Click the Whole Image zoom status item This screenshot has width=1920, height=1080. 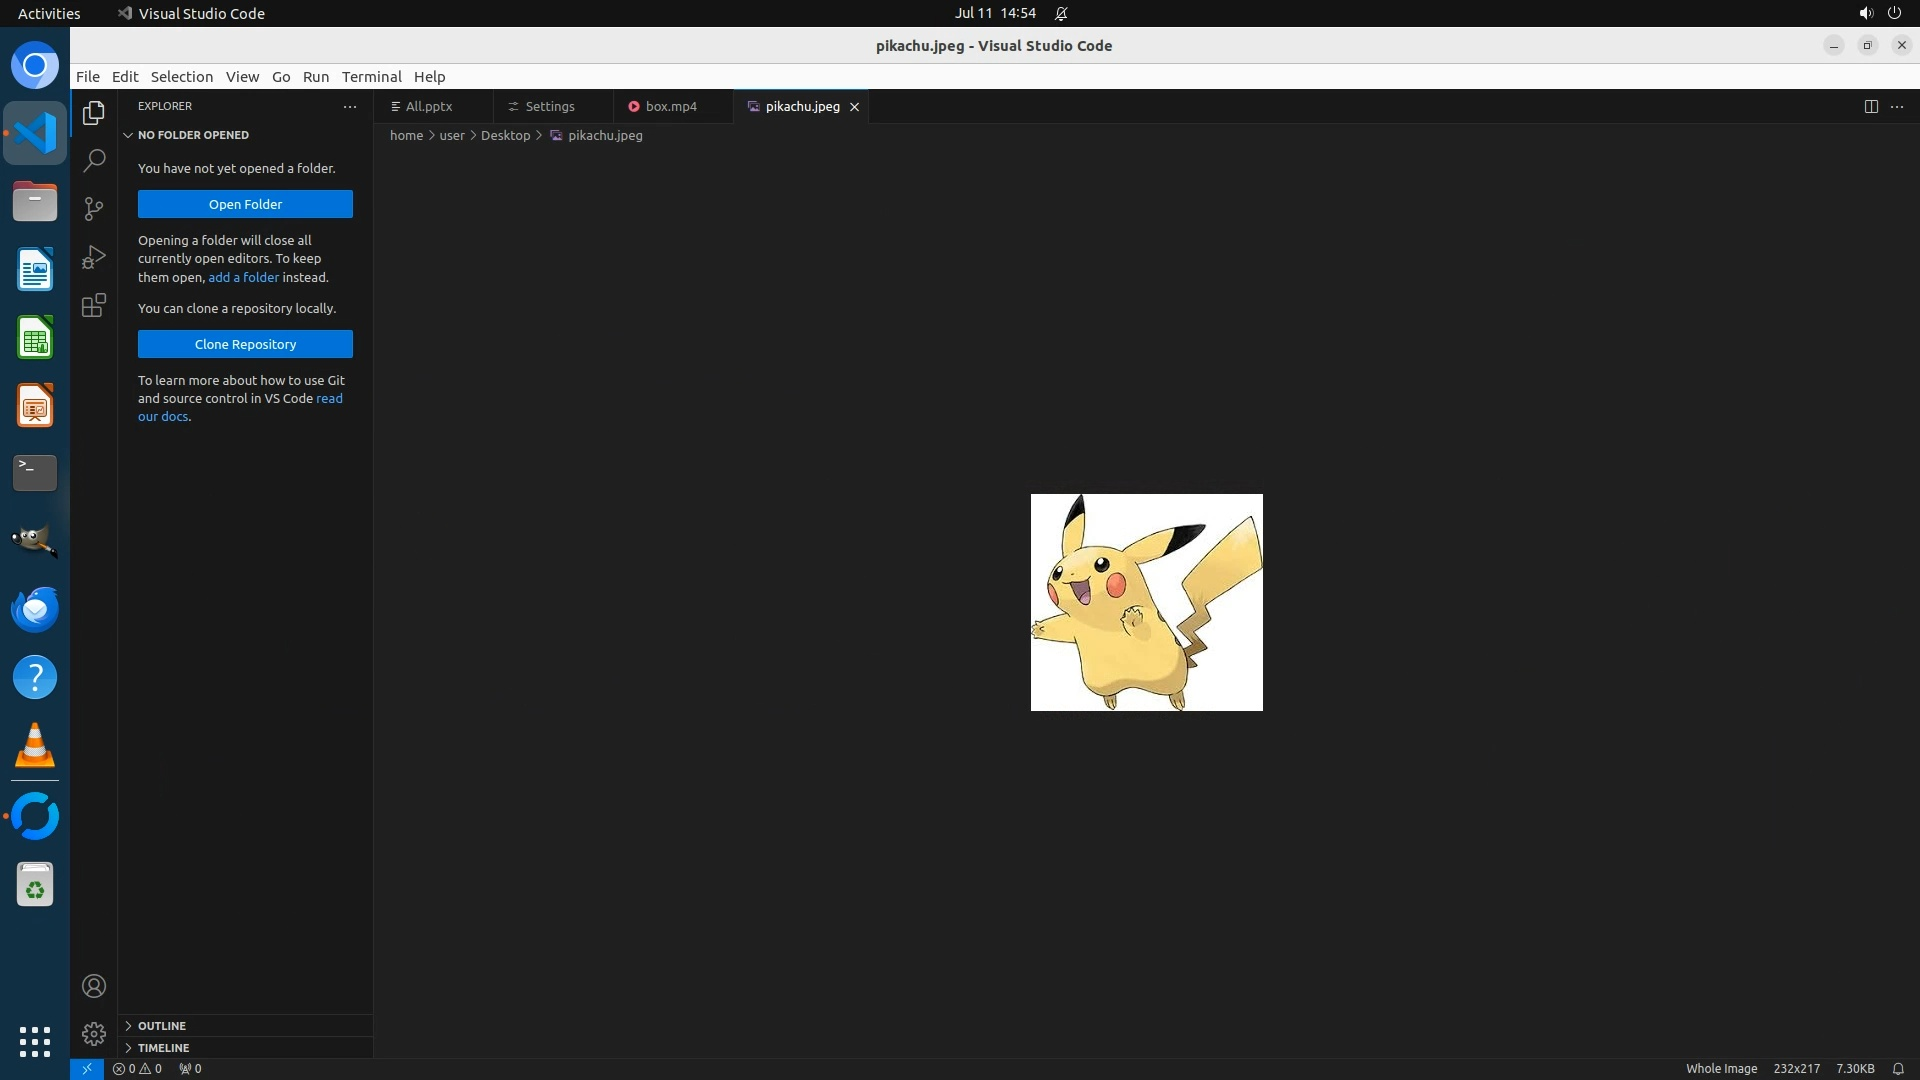[1721, 1068]
